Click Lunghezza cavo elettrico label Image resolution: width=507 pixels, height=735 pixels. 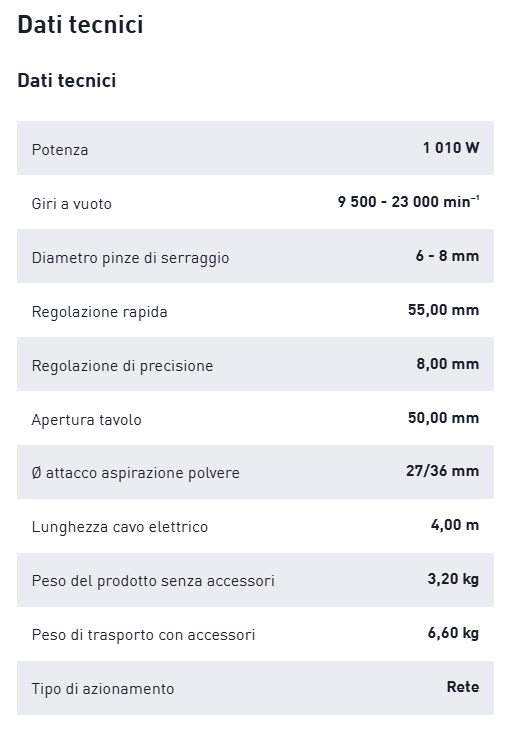coord(119,527)
